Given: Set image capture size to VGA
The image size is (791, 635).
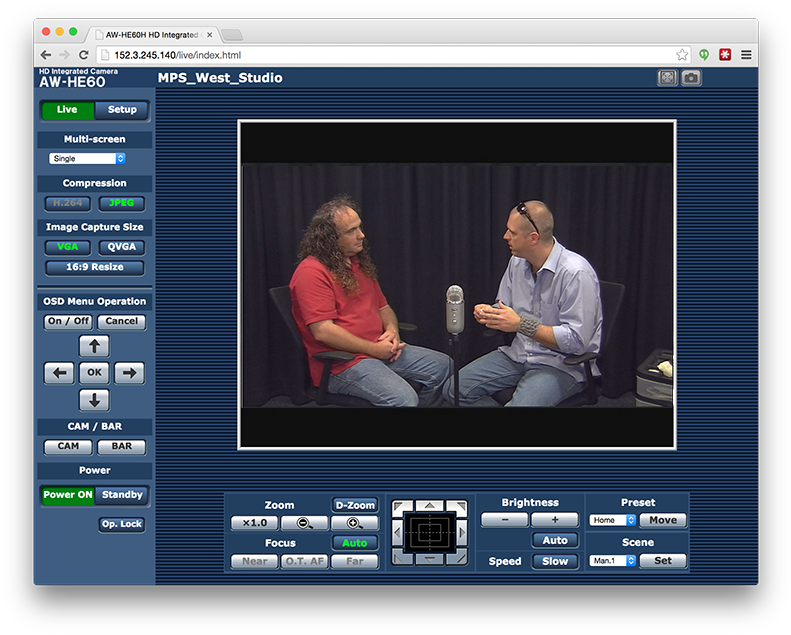Looking at the screenshot, I should pyautogui.click(x=68, y=247).
